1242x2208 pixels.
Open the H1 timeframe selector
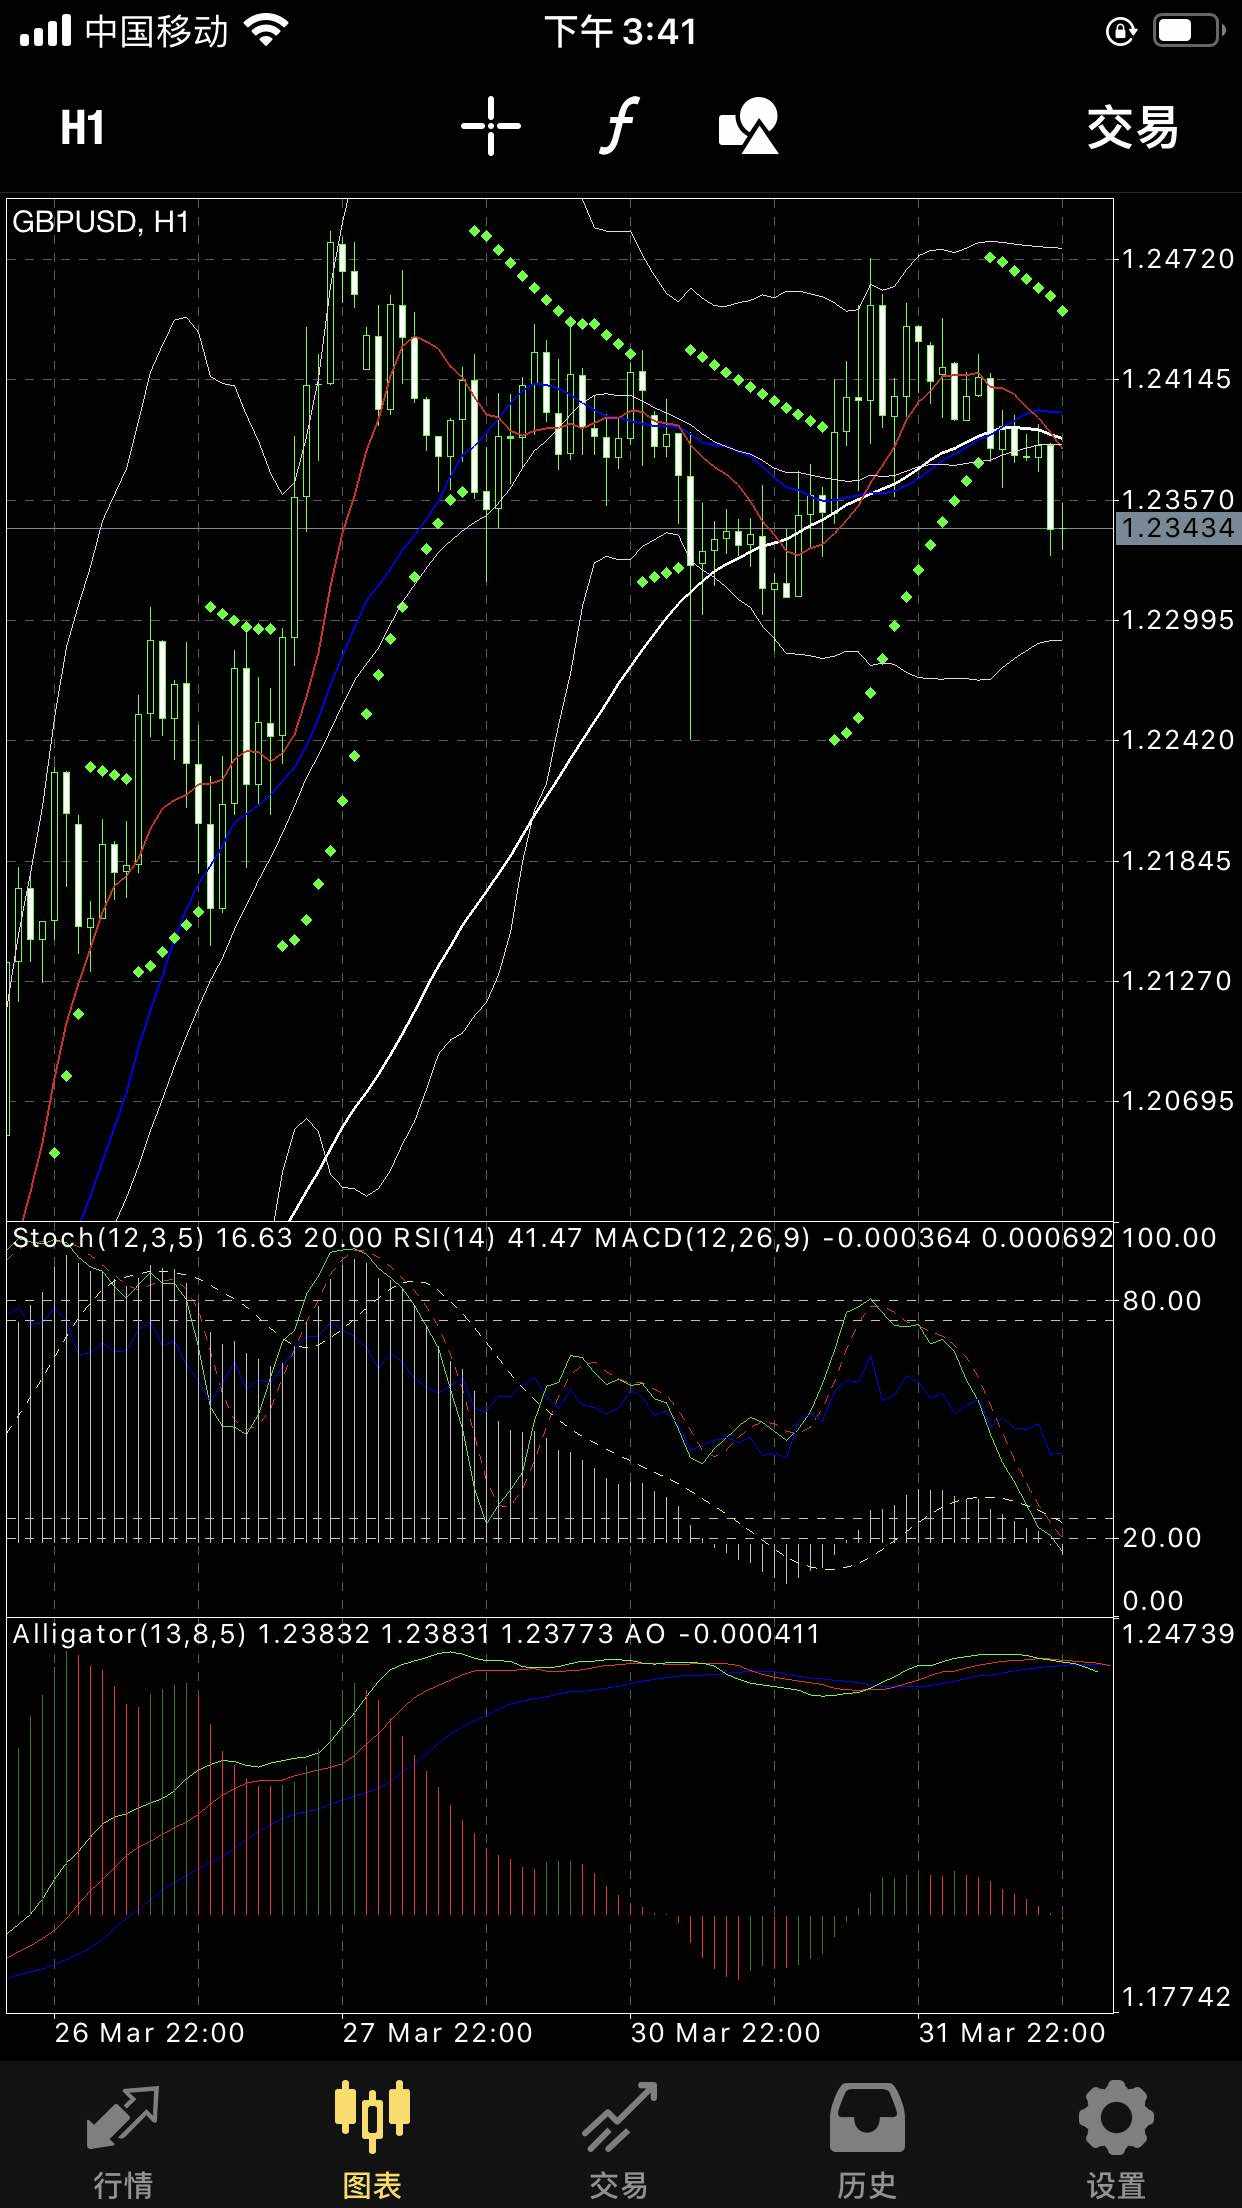82,128
